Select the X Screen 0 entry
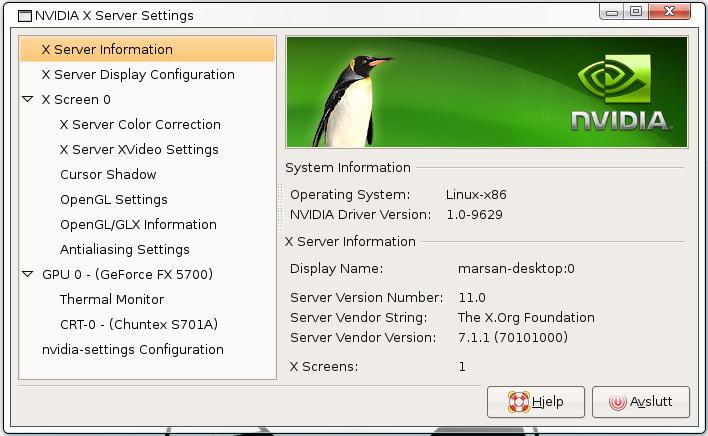Viewport: 708px width, 436px height. [x=76, y=99]
